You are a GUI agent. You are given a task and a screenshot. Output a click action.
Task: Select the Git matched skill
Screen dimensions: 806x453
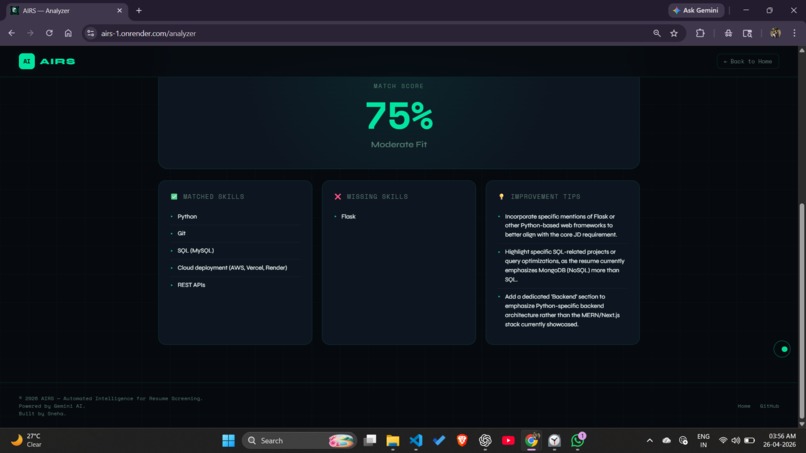181,233
